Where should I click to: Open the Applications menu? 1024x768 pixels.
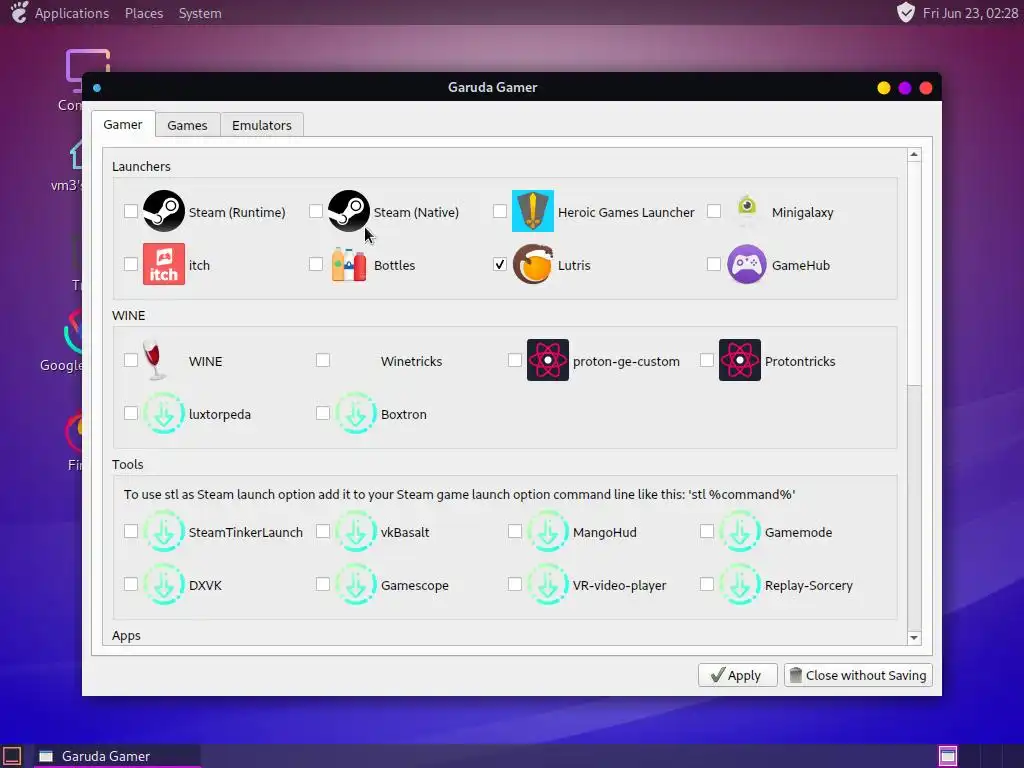pyautogui.click(x=72, y=13)
